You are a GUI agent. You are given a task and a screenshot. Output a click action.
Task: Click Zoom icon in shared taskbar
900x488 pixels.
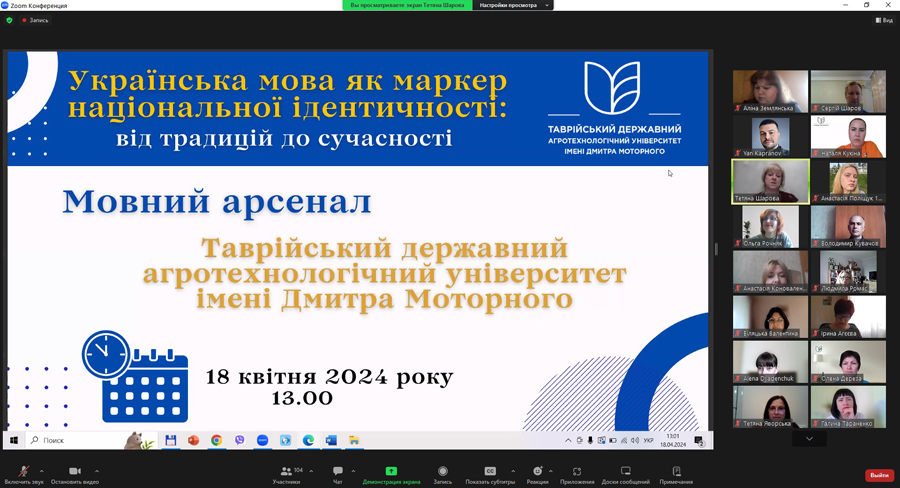pos(262,440)
